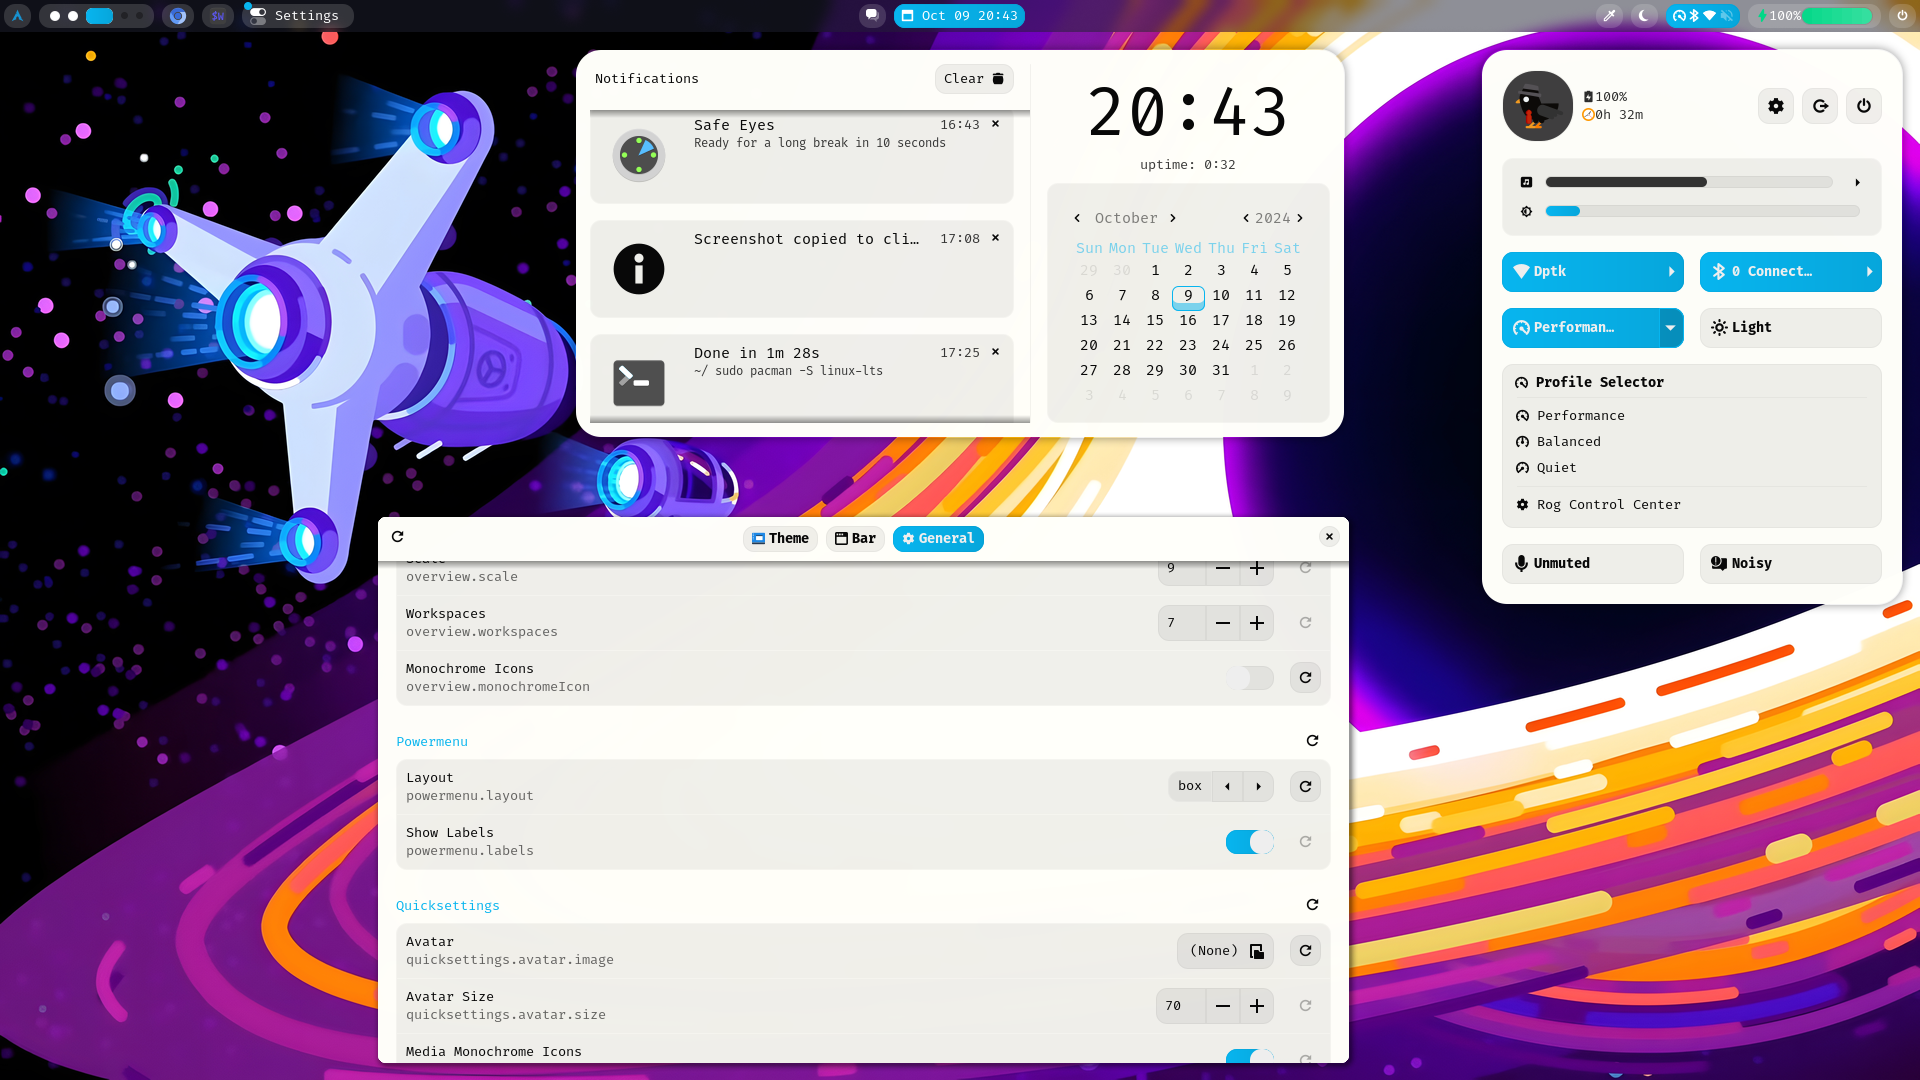1920x1080 pixels.
Task: Increase the Workspaces count with plus
Action: 1257,623
